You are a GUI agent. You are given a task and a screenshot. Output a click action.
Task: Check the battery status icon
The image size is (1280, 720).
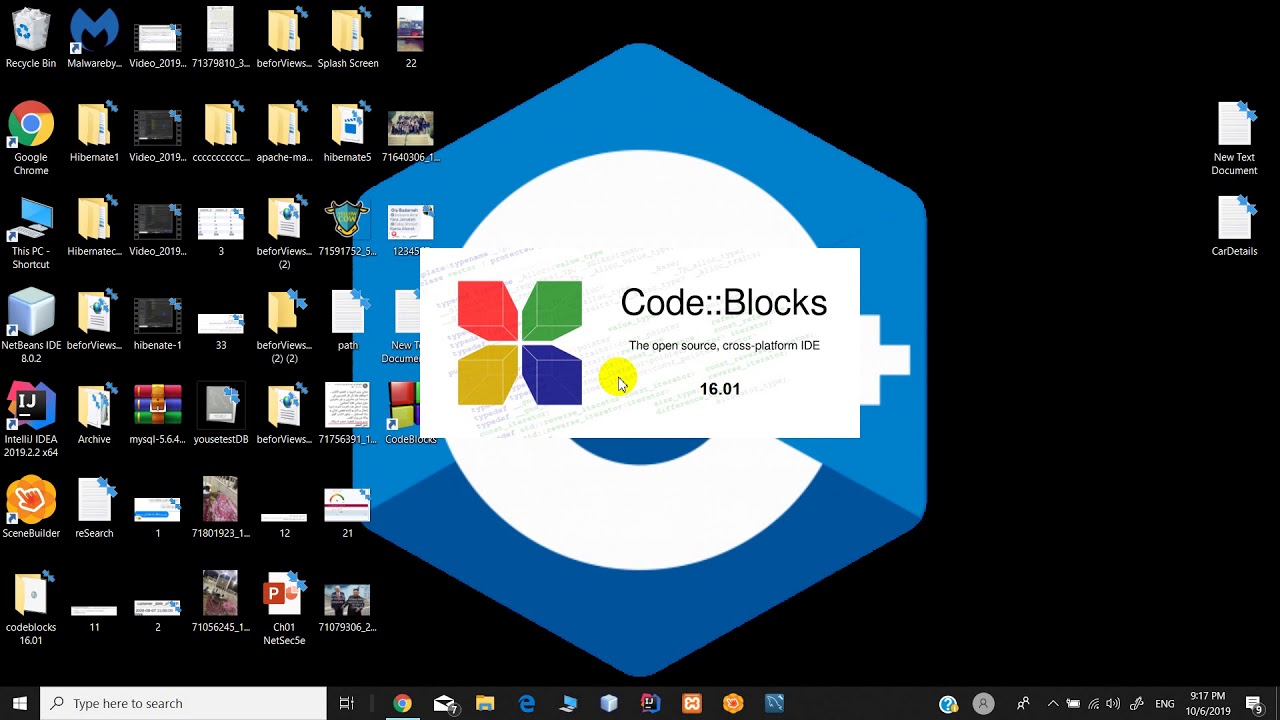click(x=1073, y=703)
